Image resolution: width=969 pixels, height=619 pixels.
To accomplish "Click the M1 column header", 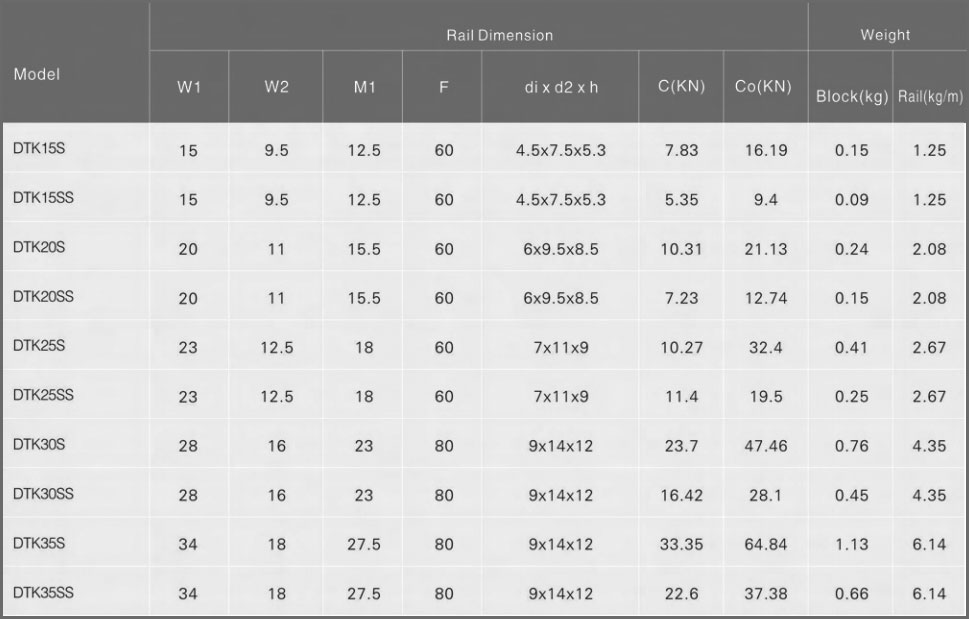I will 364,87.
